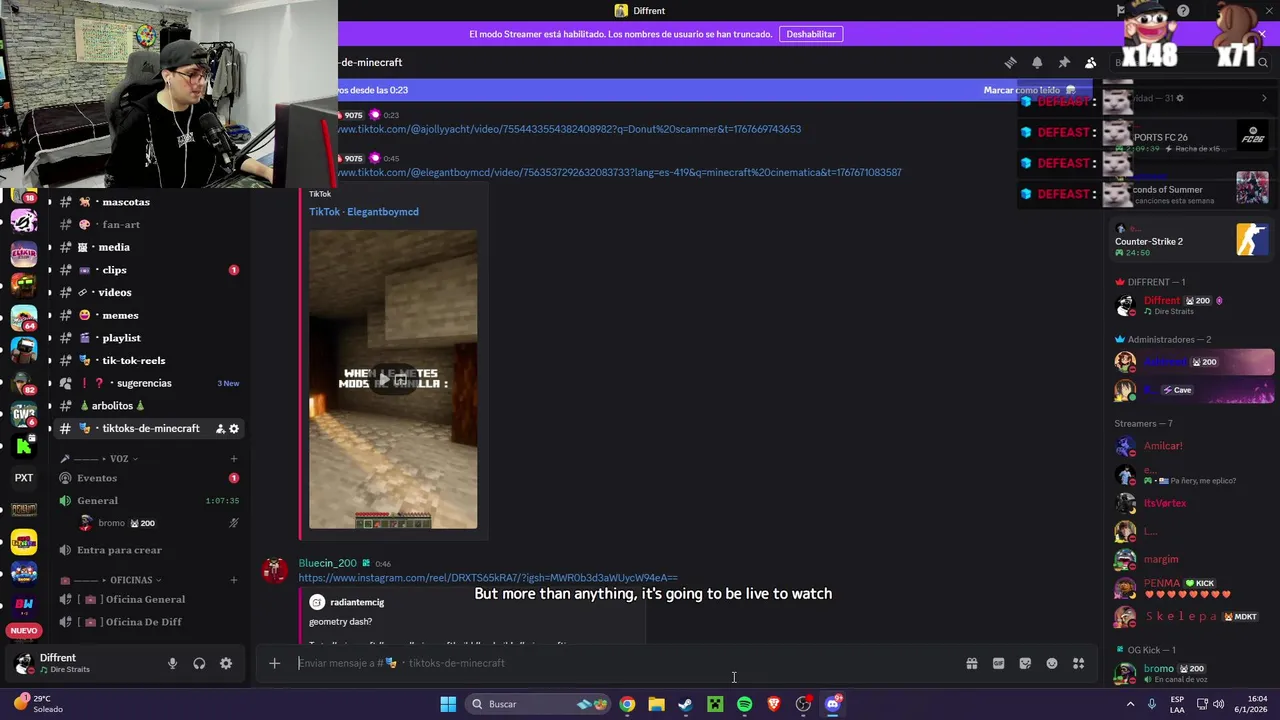The width and height of the screenshot is (1280, 720).
Task: Open the PXT server icon
Action: coord(24,478)
